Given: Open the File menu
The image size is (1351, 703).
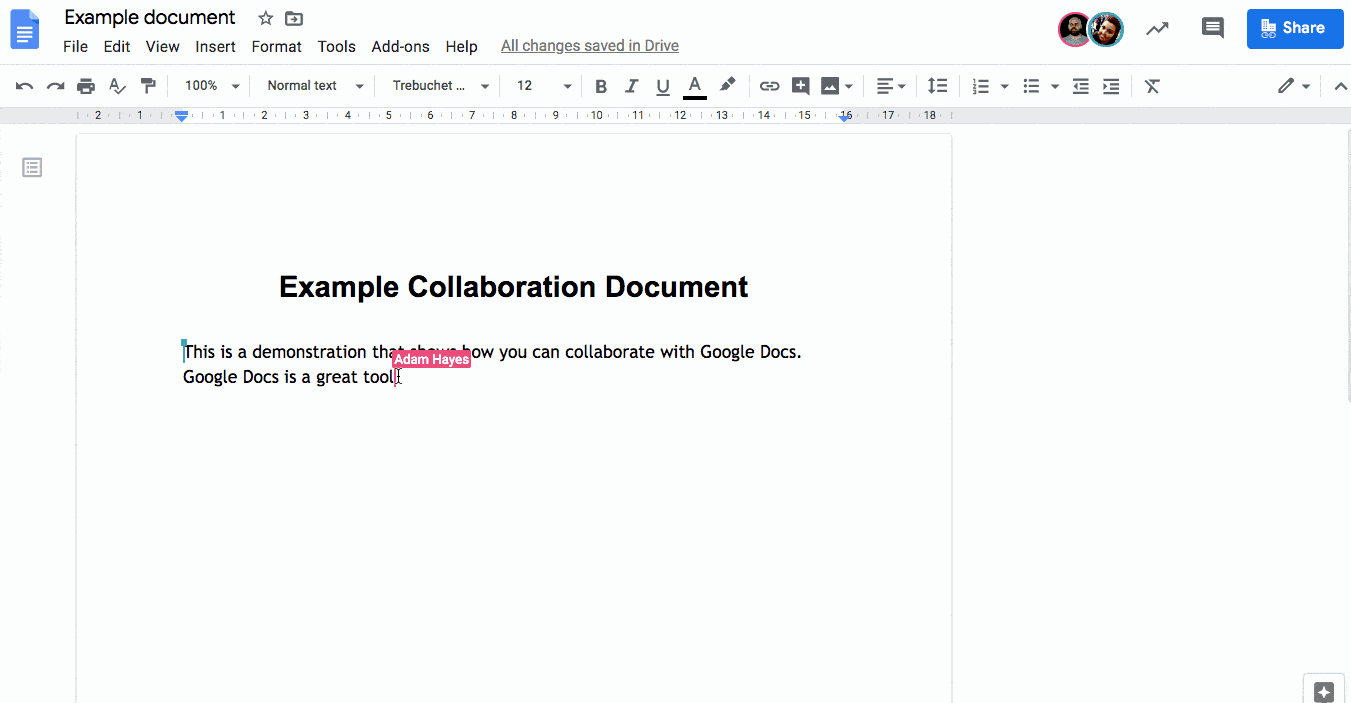Looking at the screenshot, I should pos(75,46).
